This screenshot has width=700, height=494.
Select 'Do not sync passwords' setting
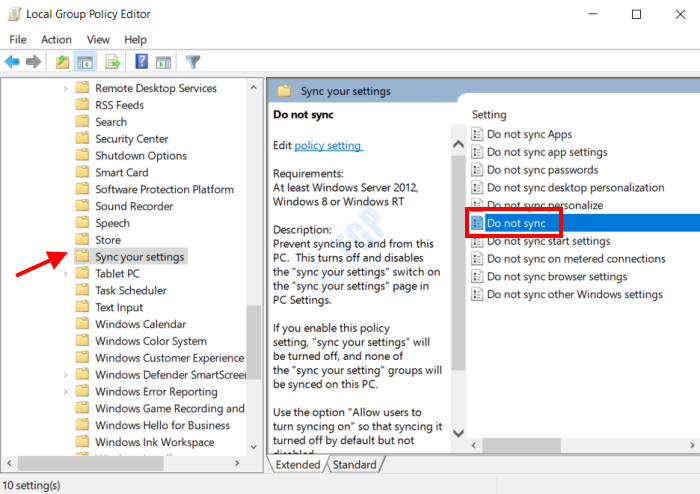(x=543, y=170)
